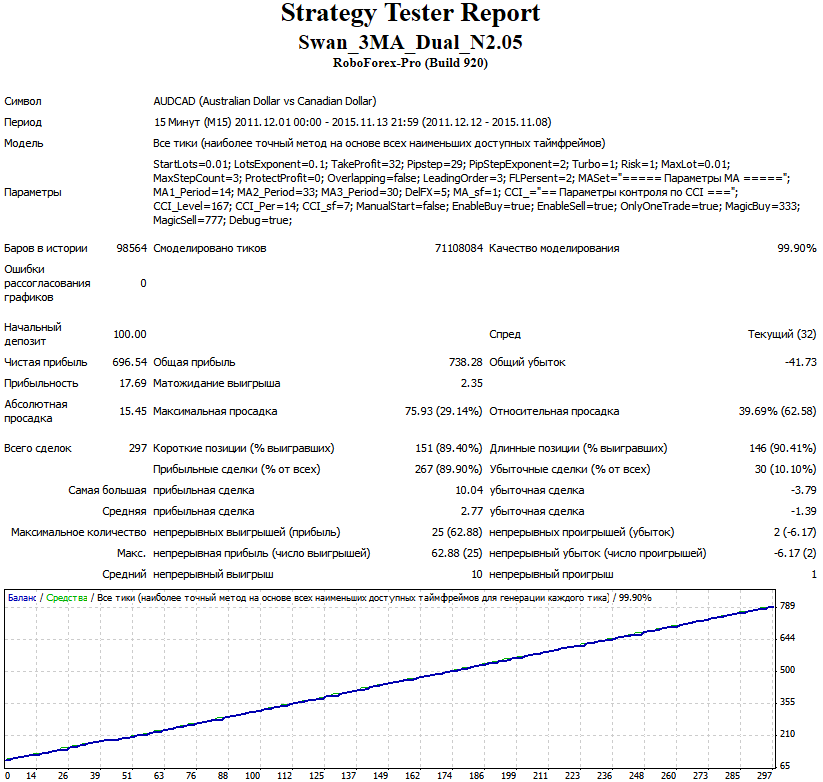Select modelled ticks value 71108084

(459, 248)
